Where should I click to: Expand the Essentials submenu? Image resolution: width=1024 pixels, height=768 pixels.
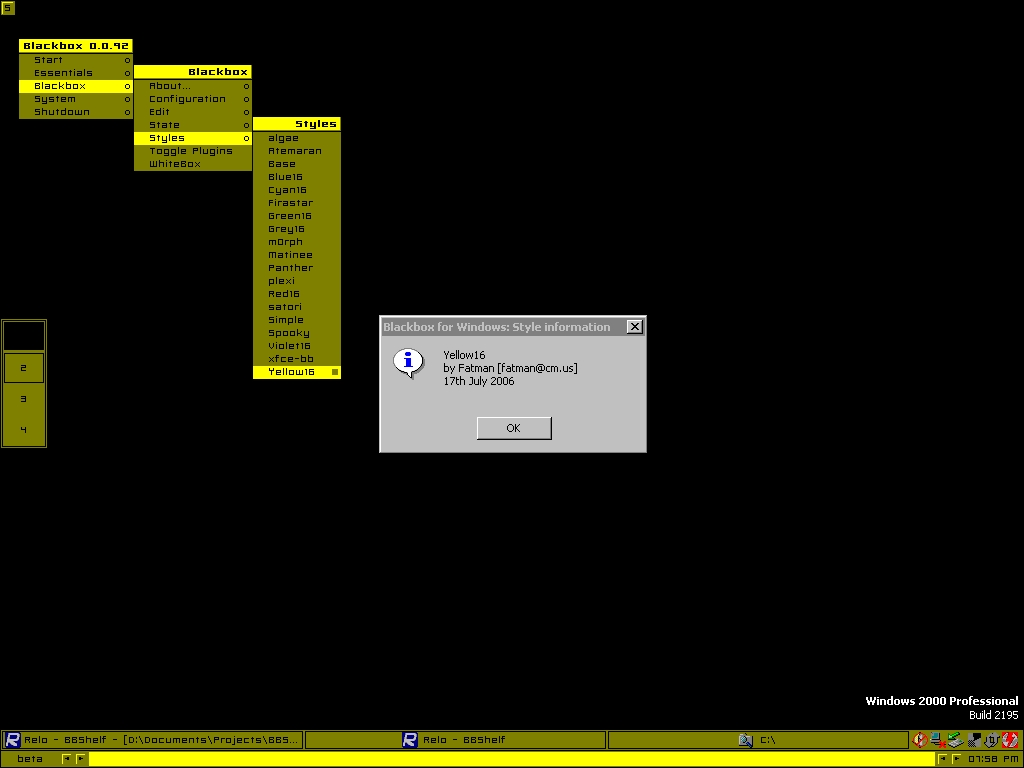[76, 73]
